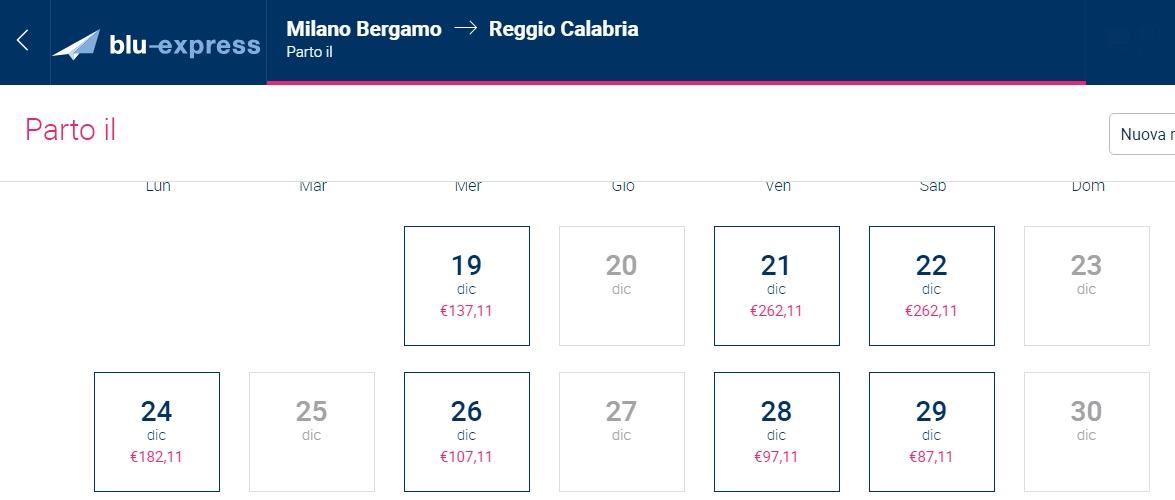Click the disabled 25 dic cell
This screenshot has height=500, width=1175.
(x=311, y=431)
